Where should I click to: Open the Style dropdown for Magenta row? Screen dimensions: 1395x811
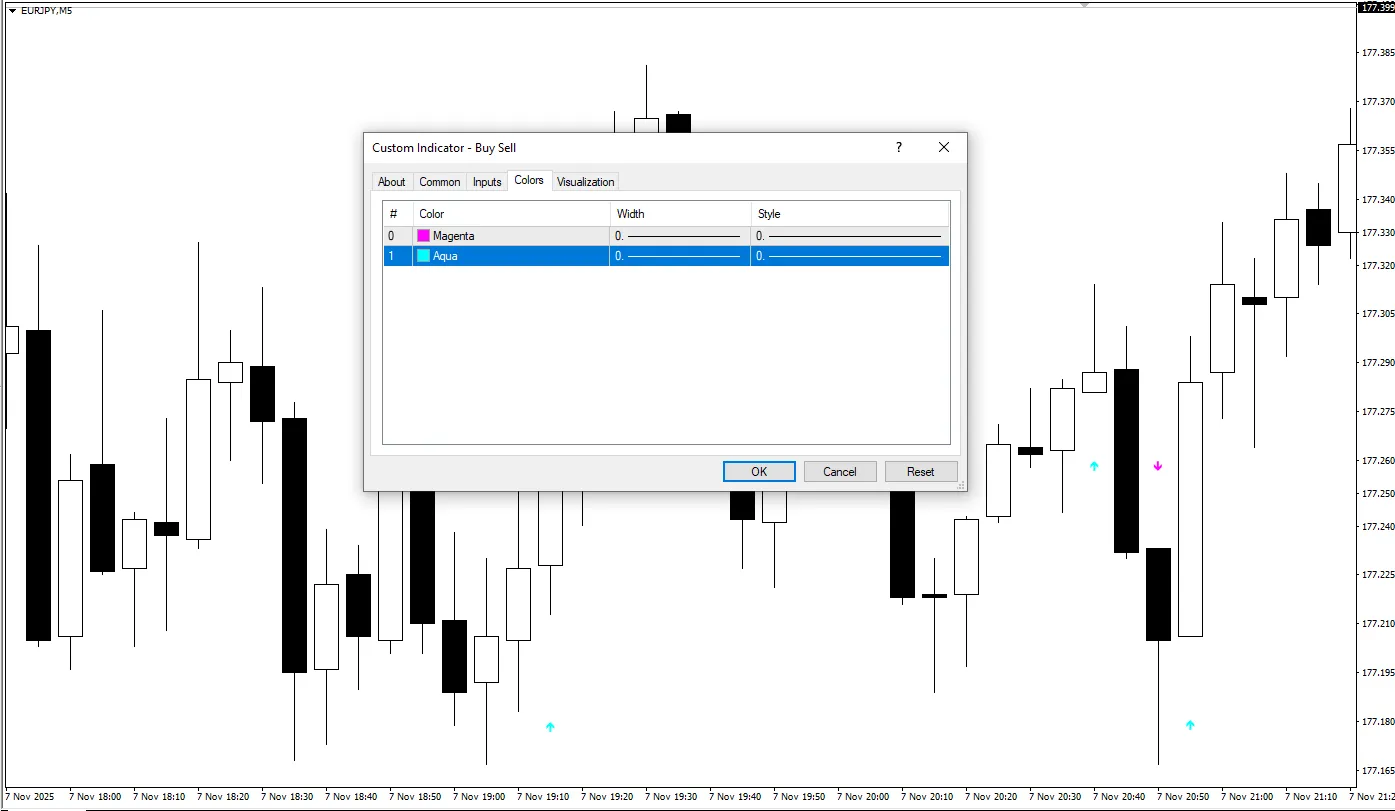[849, 236]
